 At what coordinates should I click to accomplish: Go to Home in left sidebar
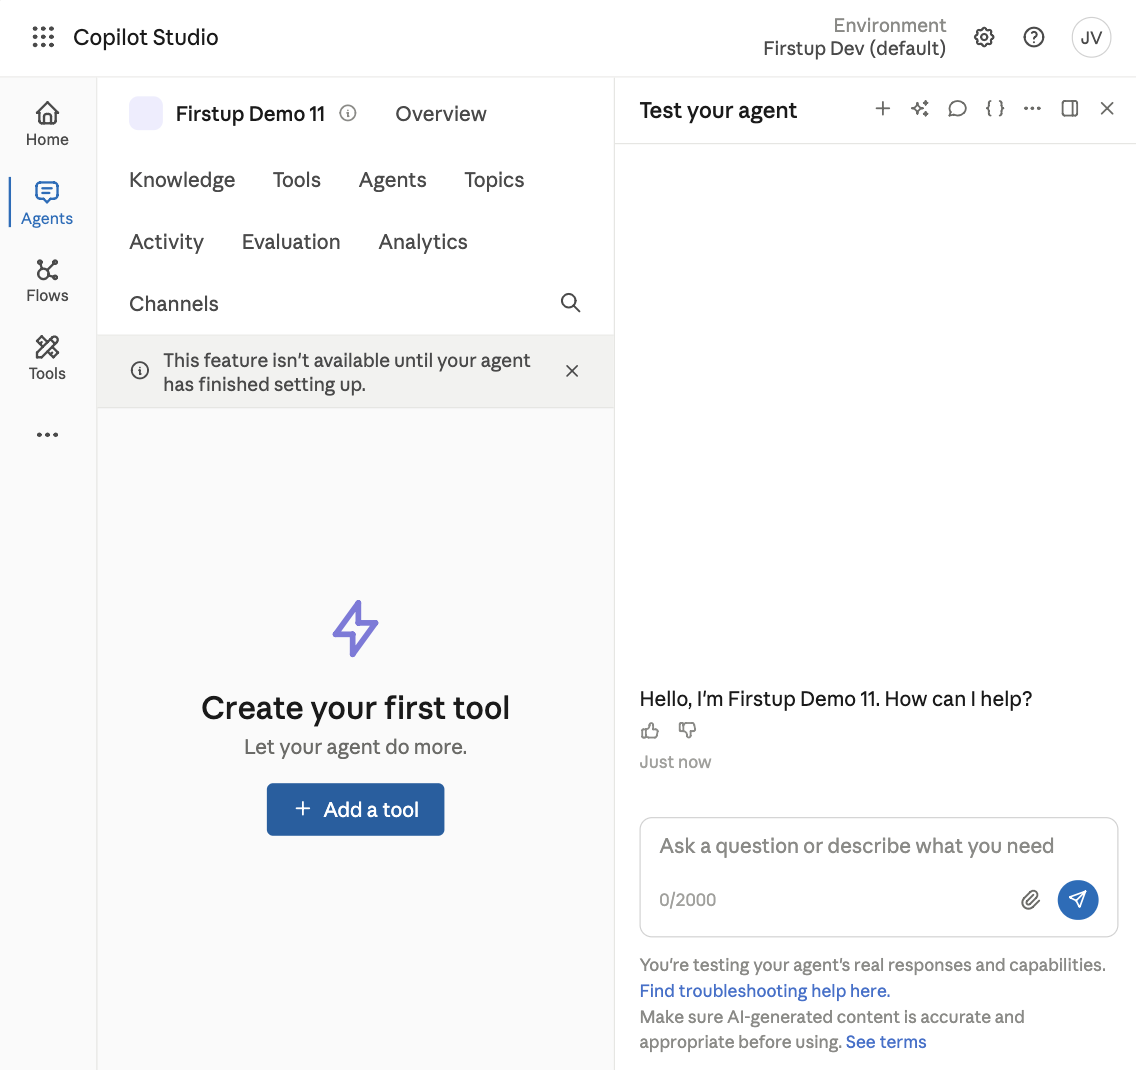[x=47, y=124]
